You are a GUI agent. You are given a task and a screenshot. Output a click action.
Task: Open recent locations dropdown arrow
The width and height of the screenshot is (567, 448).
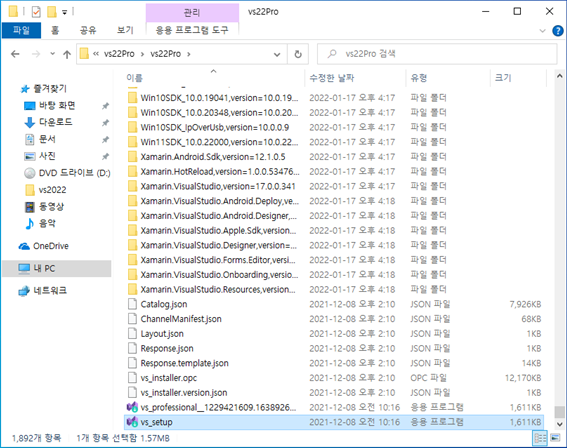(52, 54)
